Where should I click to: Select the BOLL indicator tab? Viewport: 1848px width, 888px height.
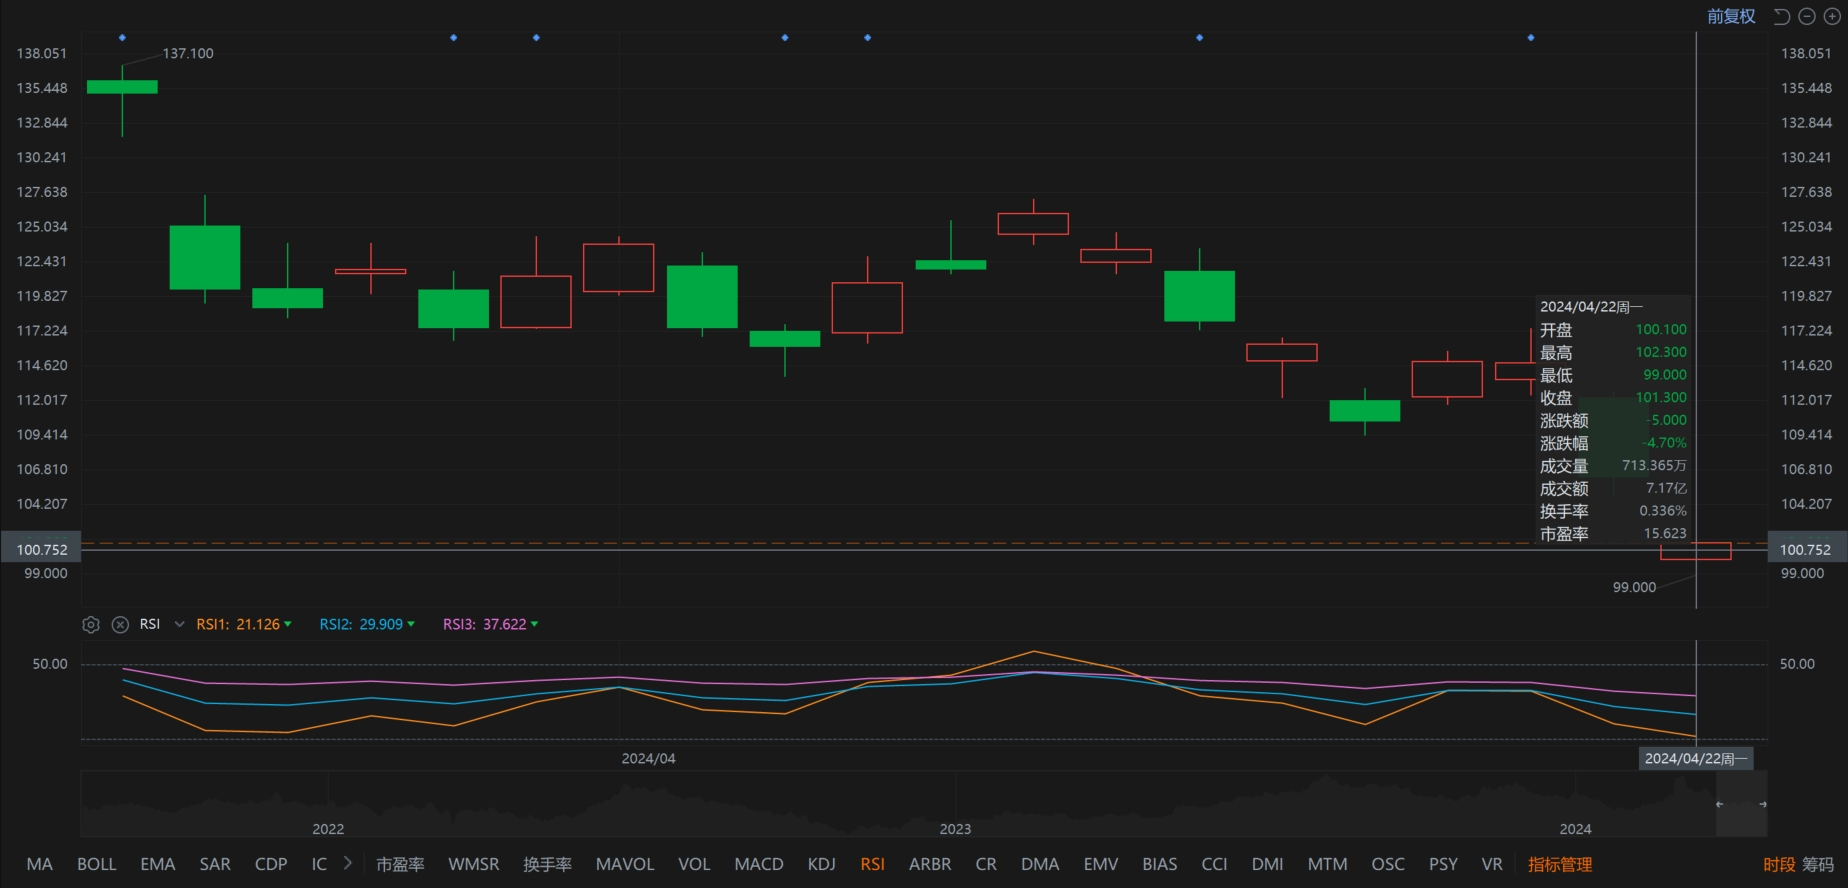[x=97, y=864]
